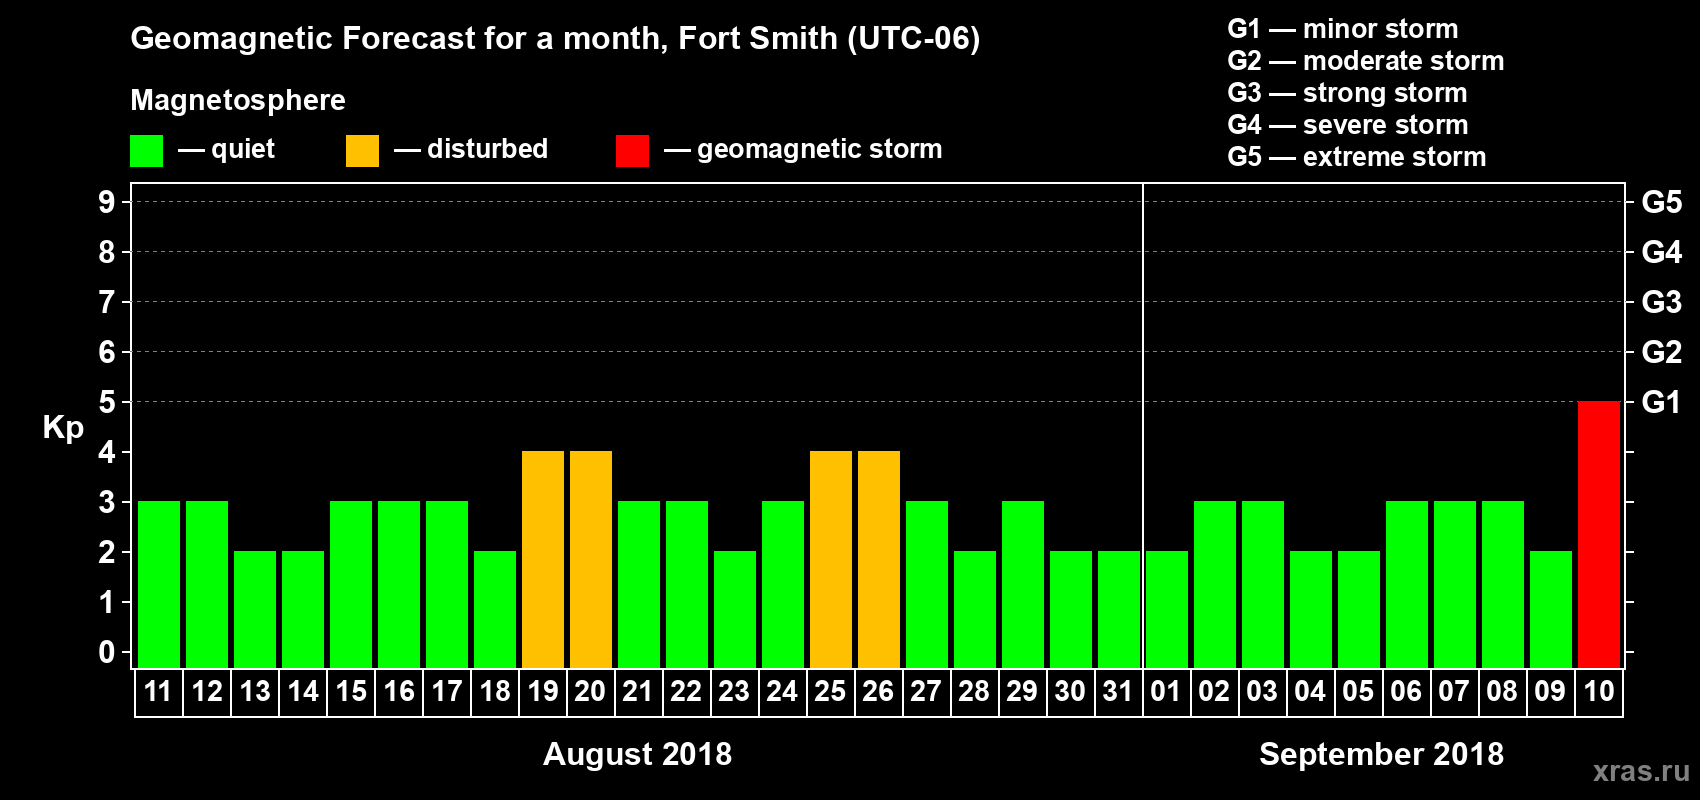Click the 'G5 — extreme storm' legend entry
Image resolution: width=1700 pixels, height=800 pixels.
[x=1357, y=157]
